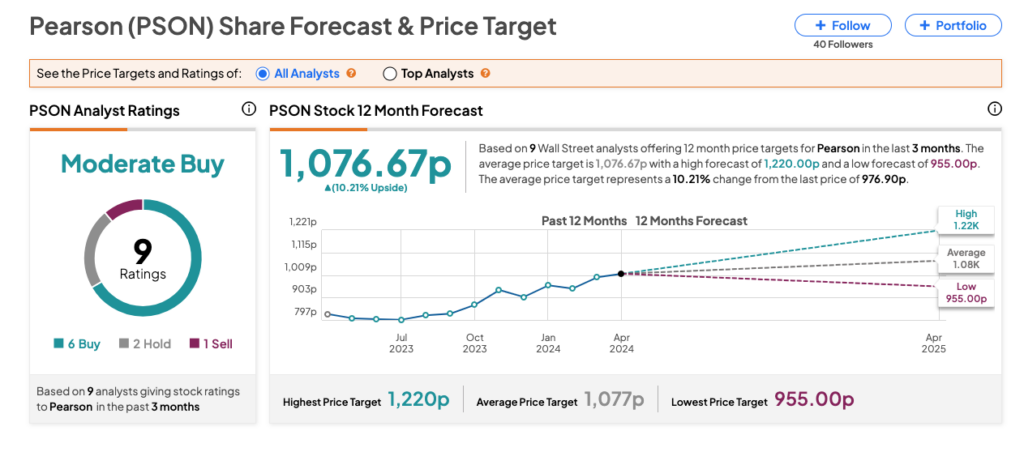Open help icon beside All Analysts

point(351,74)
